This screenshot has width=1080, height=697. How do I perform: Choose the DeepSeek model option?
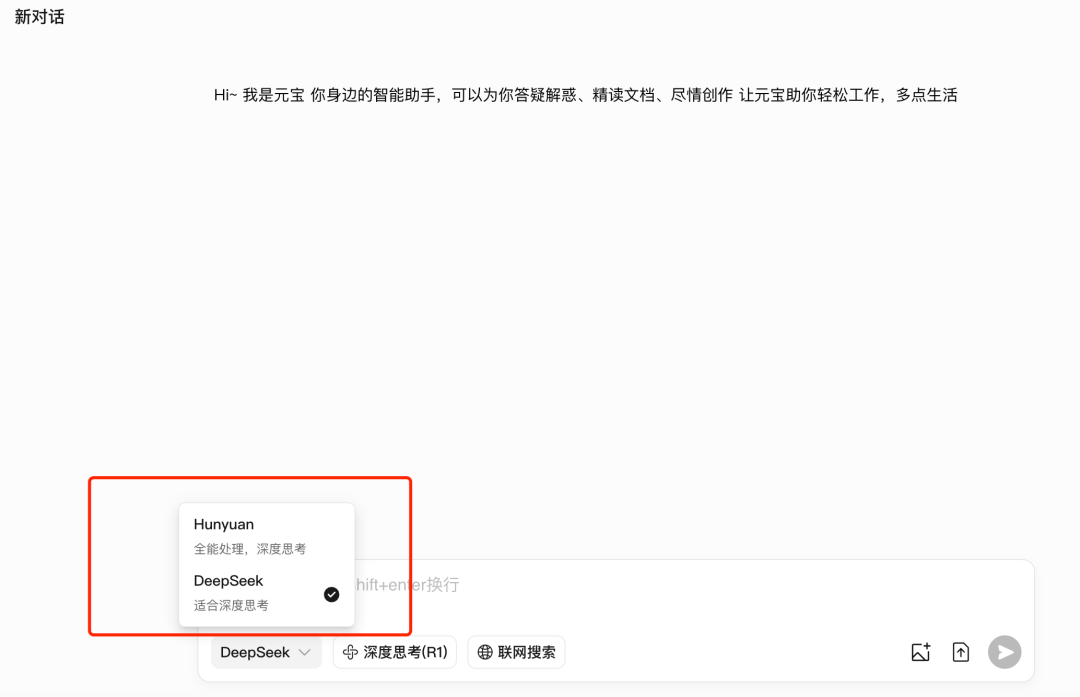pos(267,593)
